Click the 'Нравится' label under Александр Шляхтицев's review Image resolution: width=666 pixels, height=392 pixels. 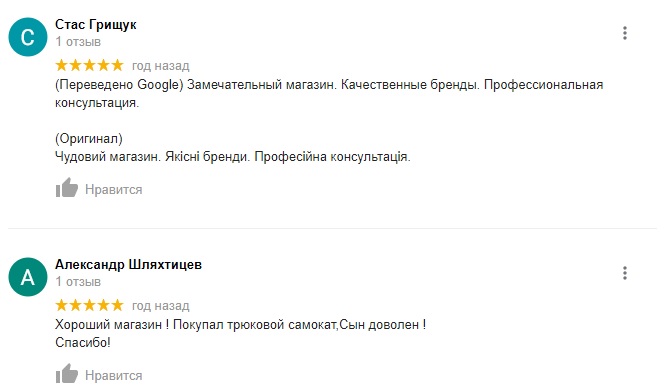[113, 375]
